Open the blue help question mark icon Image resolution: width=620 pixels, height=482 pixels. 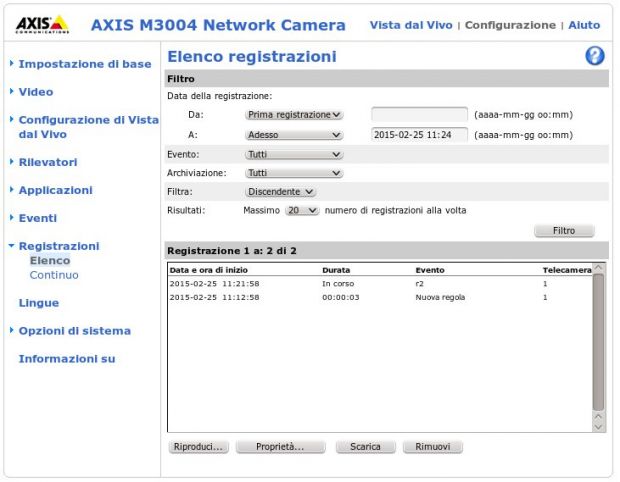[x=595, y=56]
